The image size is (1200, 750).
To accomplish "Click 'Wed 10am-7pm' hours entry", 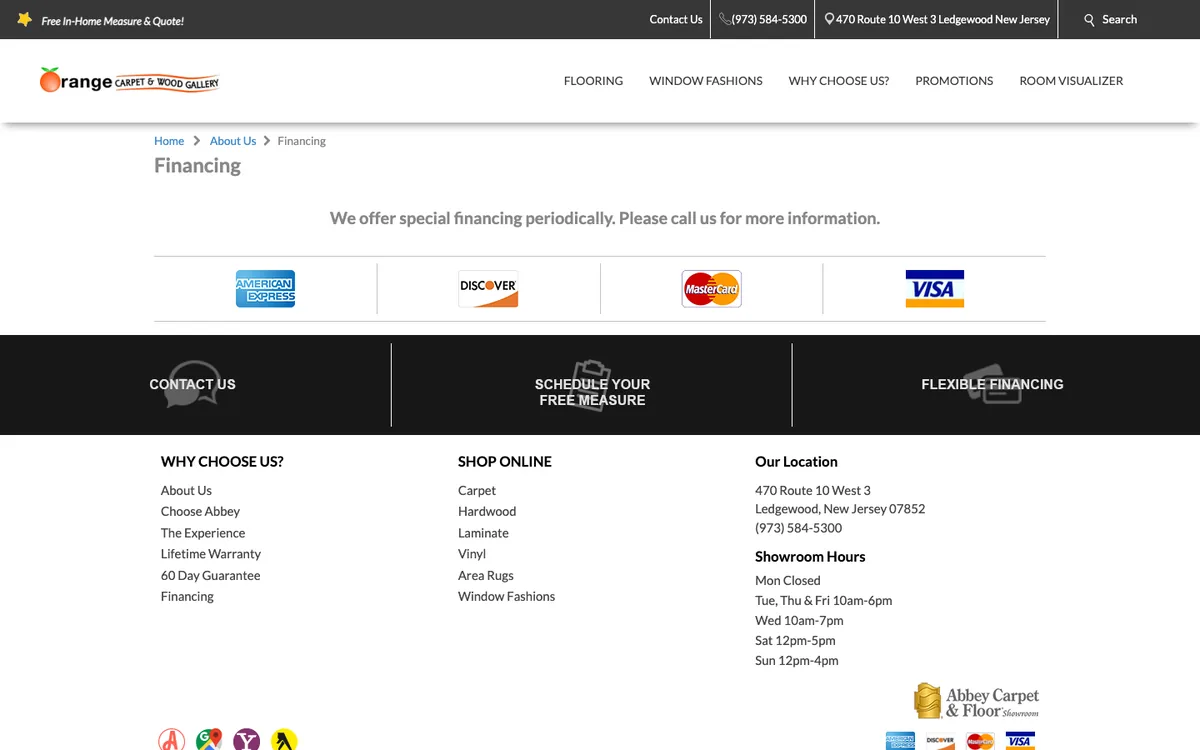I will coord(799,620).
